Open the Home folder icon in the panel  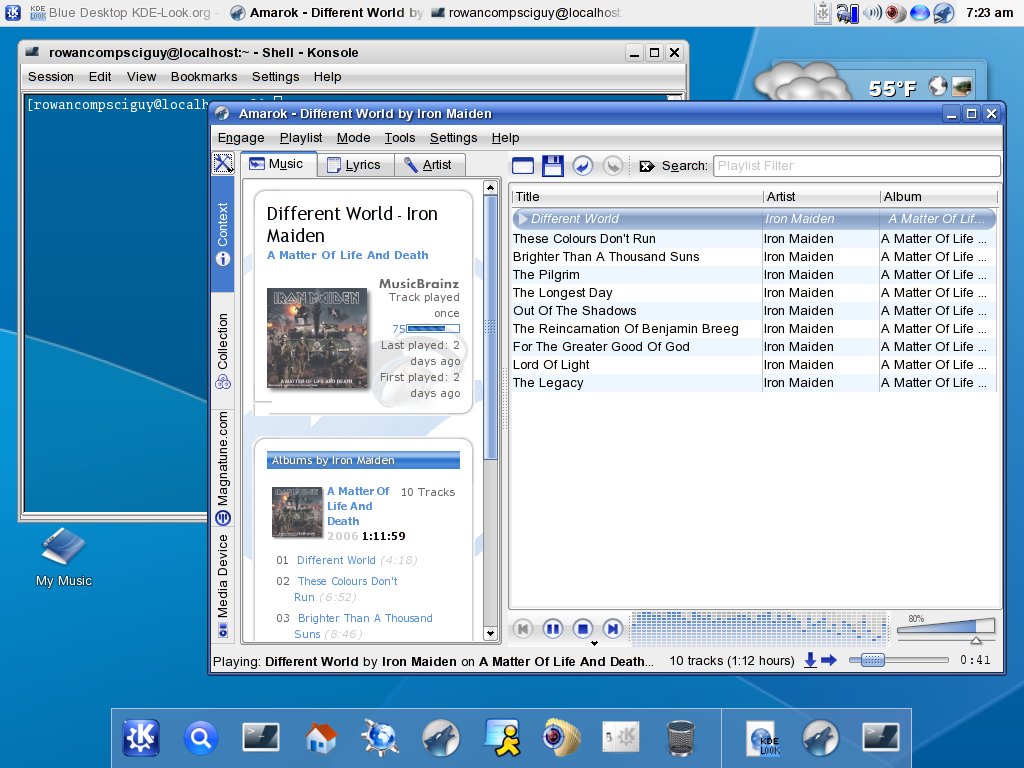click(x=321, y=738)
